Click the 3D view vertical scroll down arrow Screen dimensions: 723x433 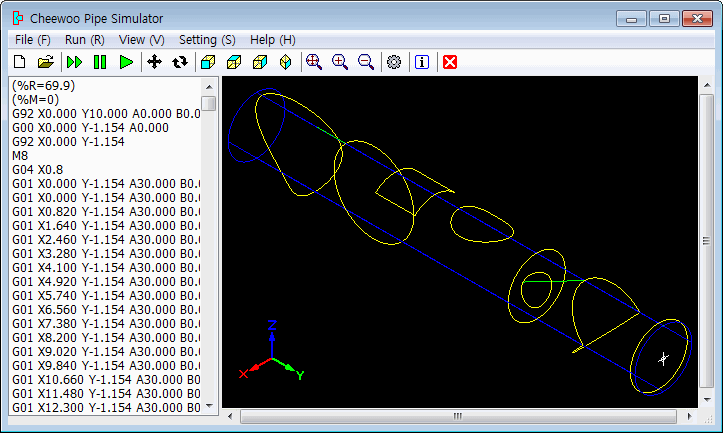pyautogui.click(x=707, y=399)
